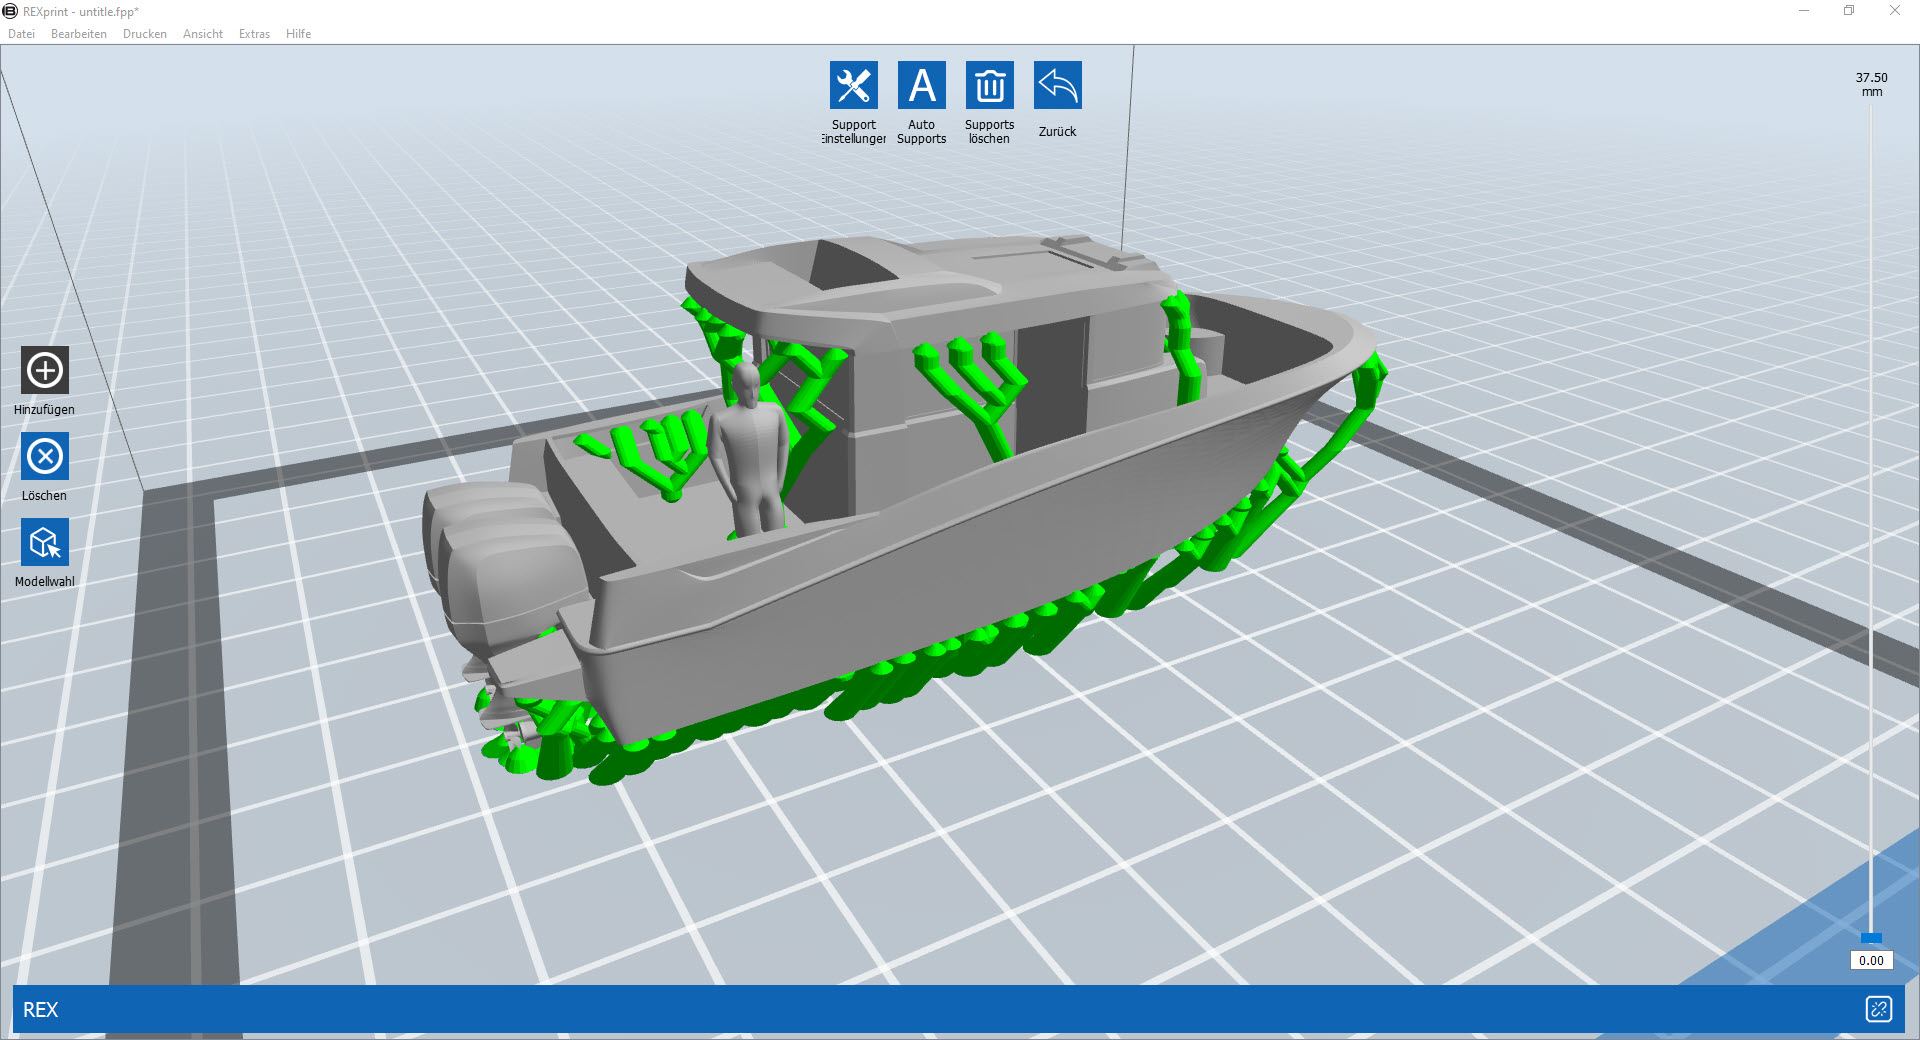Delete supports with Supports löschen
This screenshot has height=1040, width=1920.
tap(989, 85)
